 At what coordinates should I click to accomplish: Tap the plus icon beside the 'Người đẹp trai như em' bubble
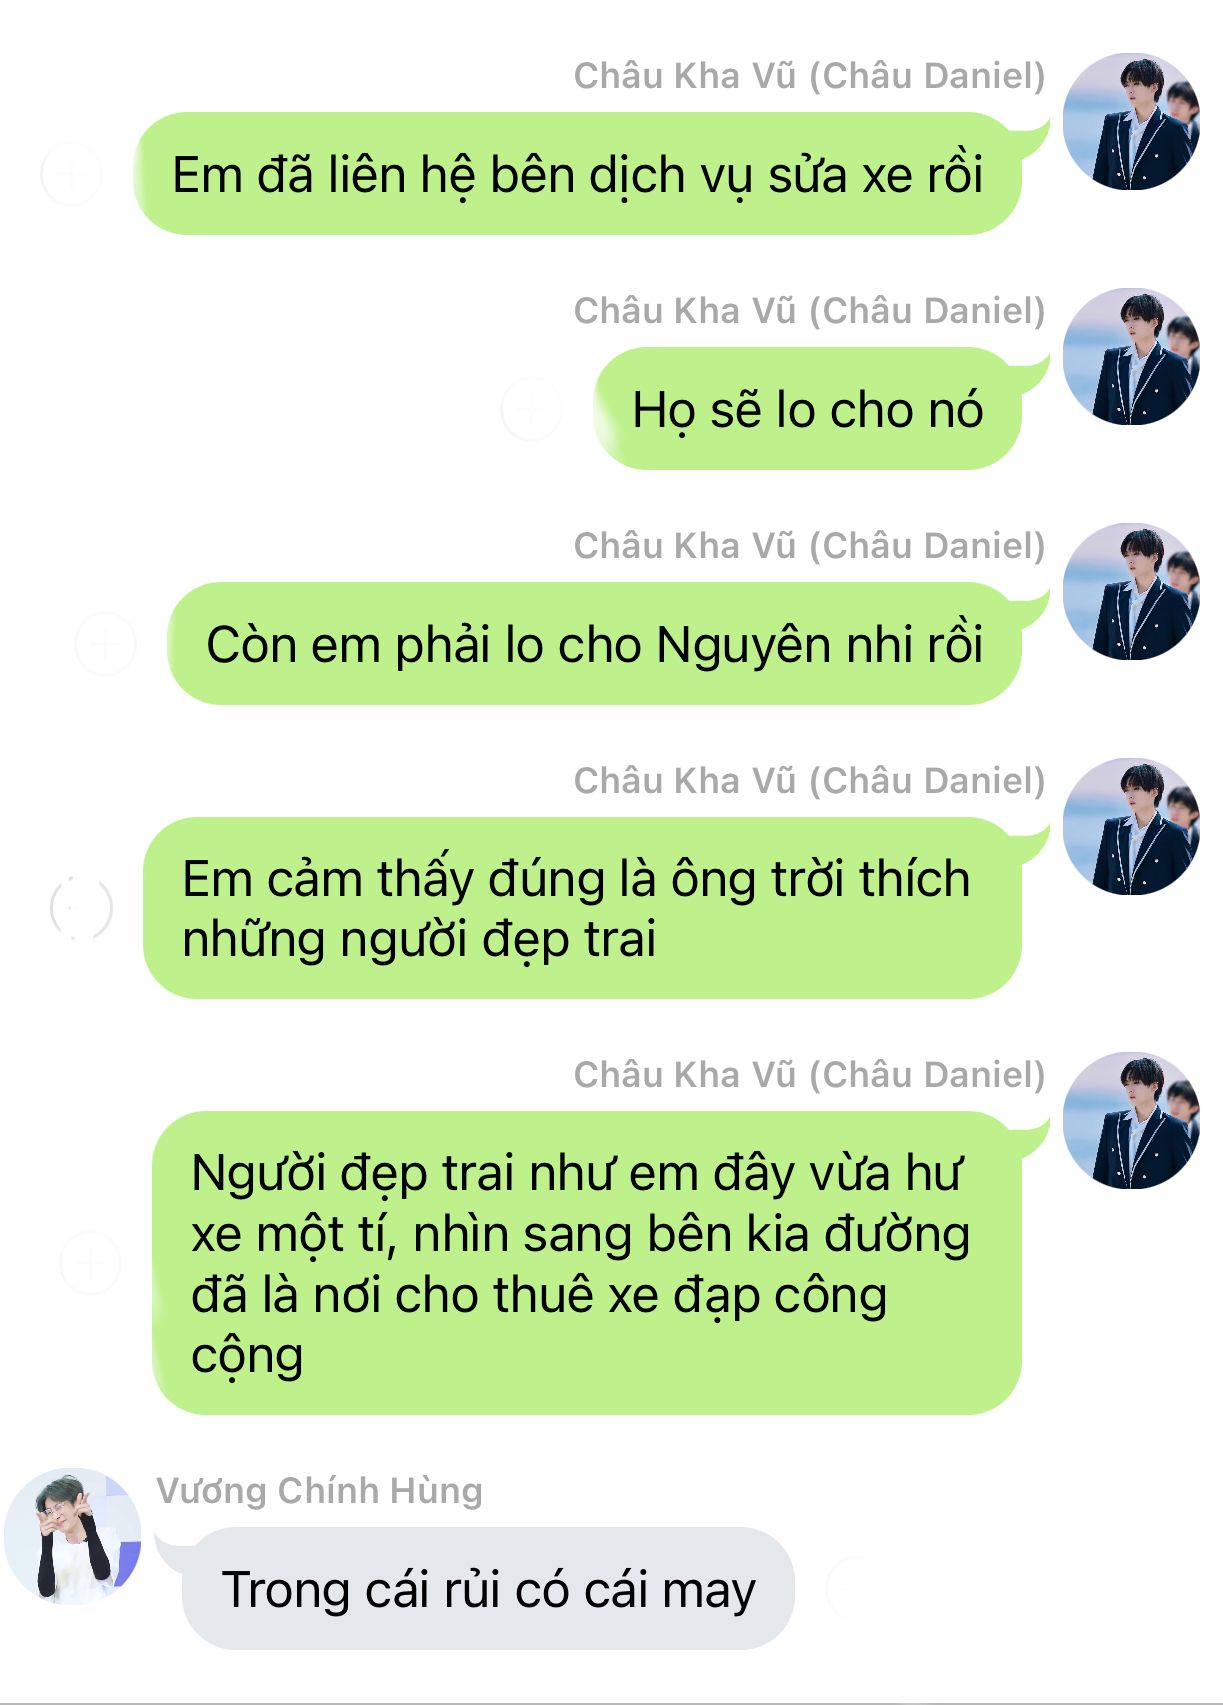(90, 1263)
